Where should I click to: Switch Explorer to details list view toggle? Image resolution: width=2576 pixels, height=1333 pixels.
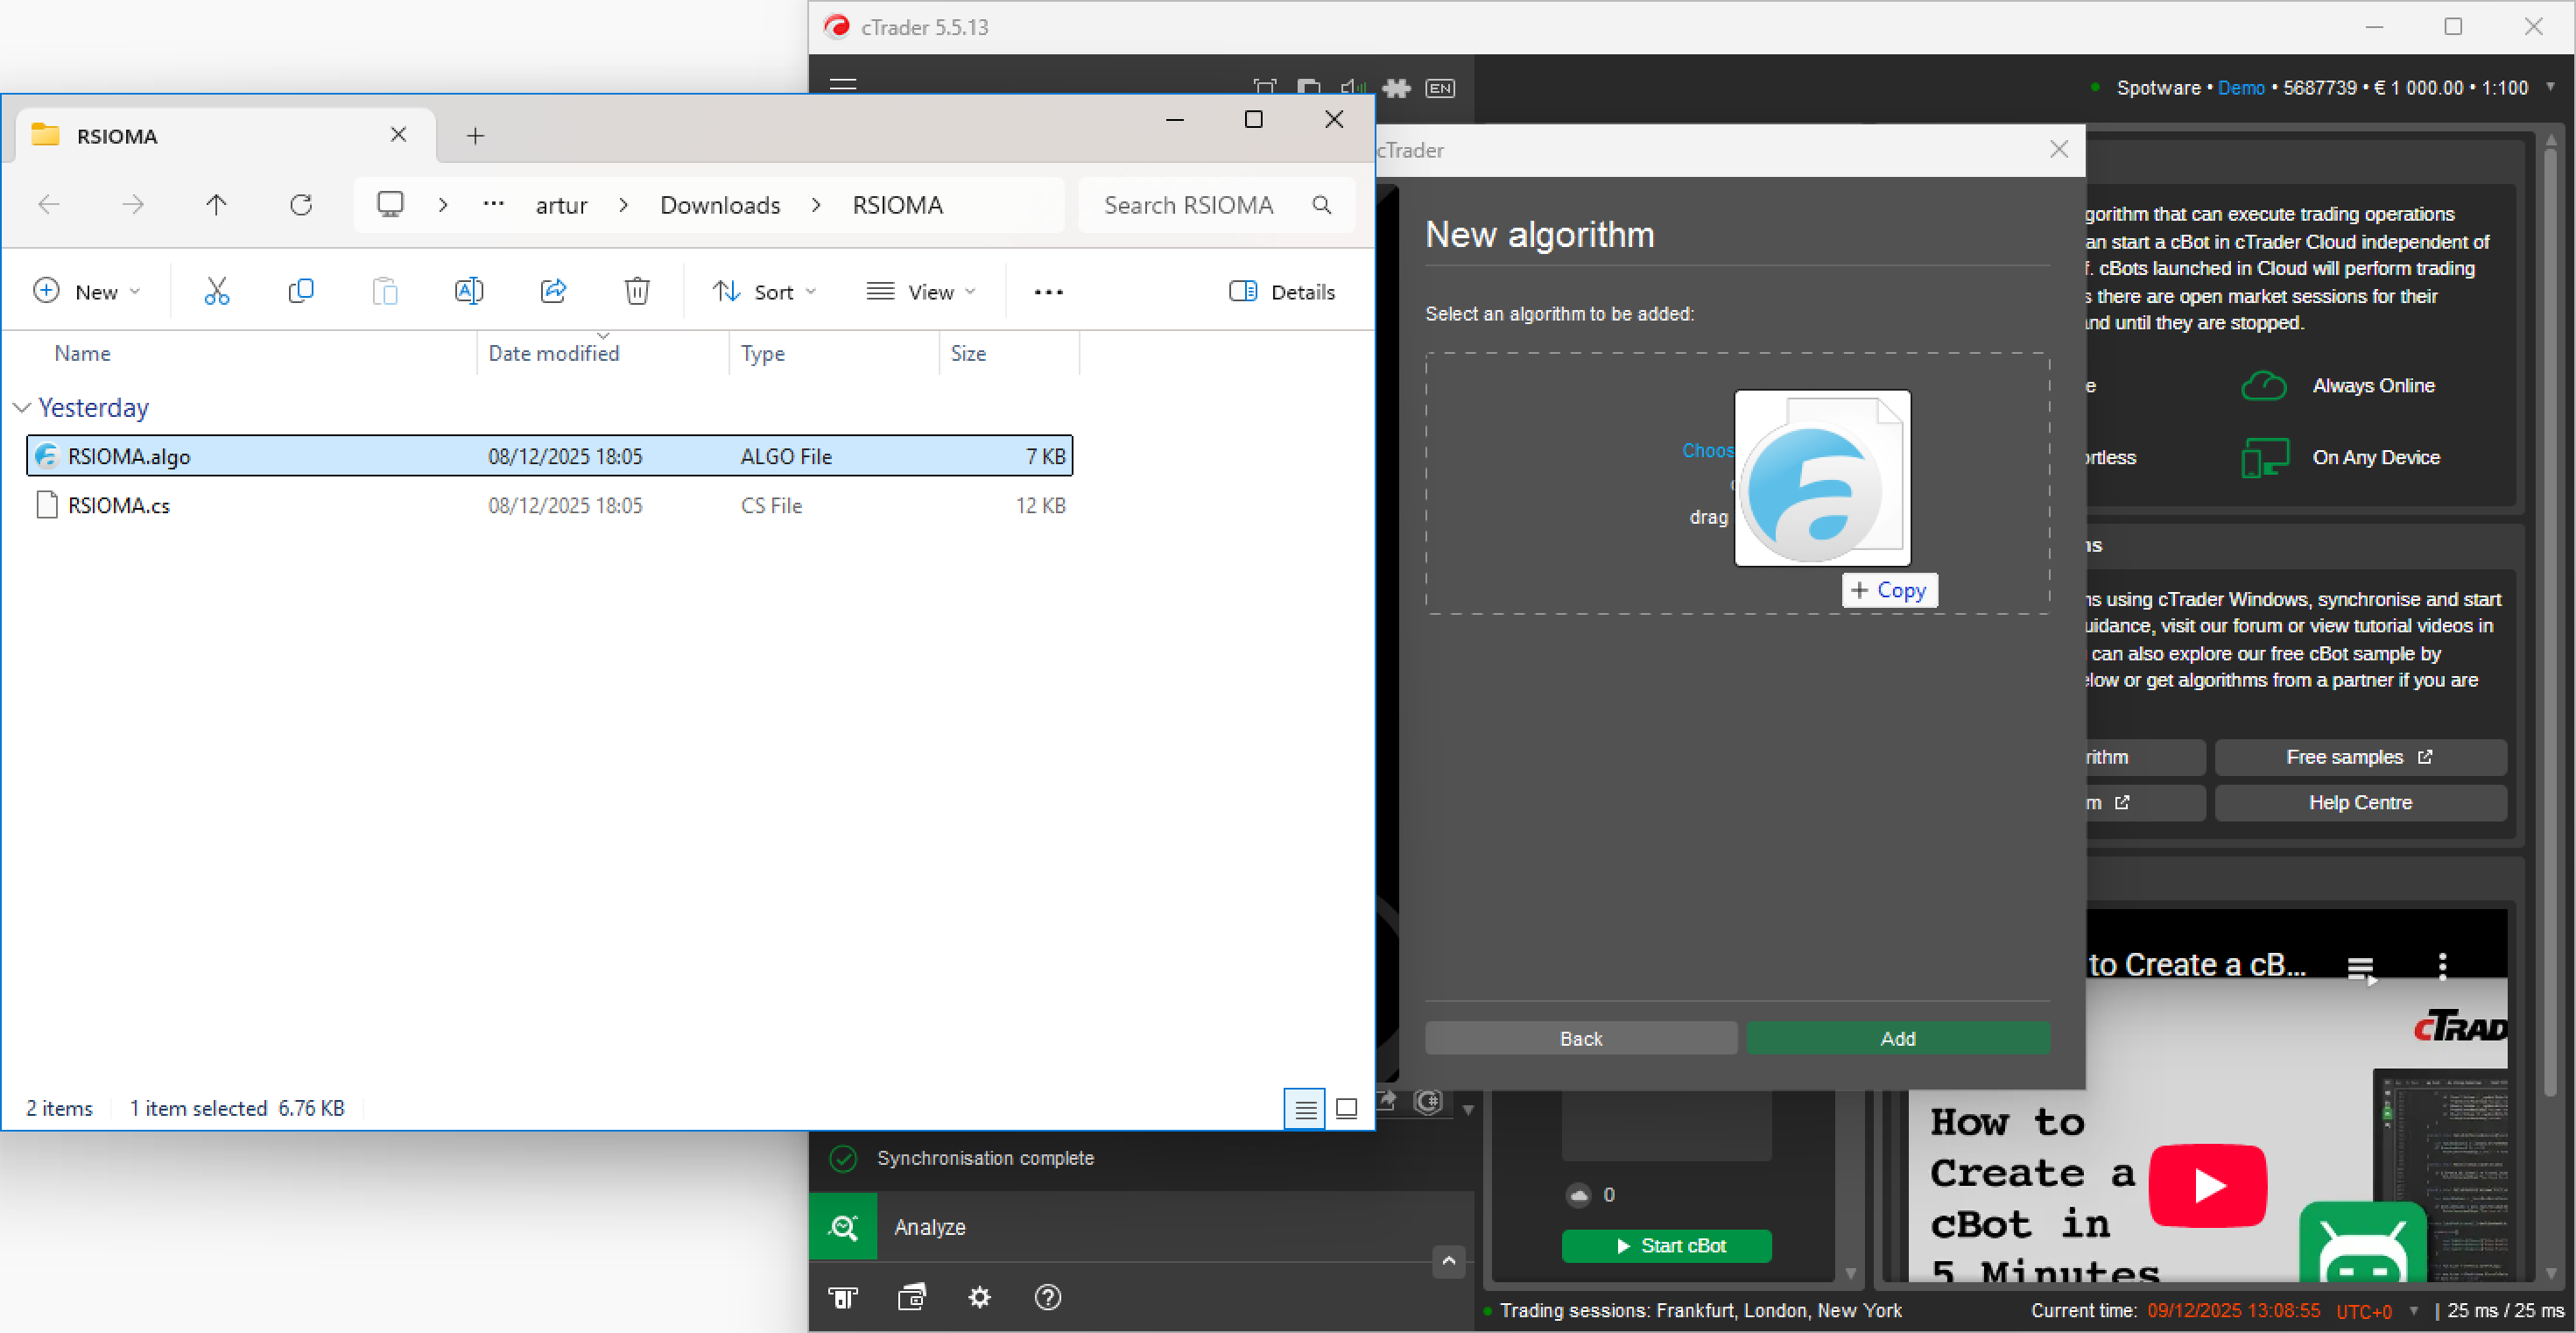[1305, 1108]
